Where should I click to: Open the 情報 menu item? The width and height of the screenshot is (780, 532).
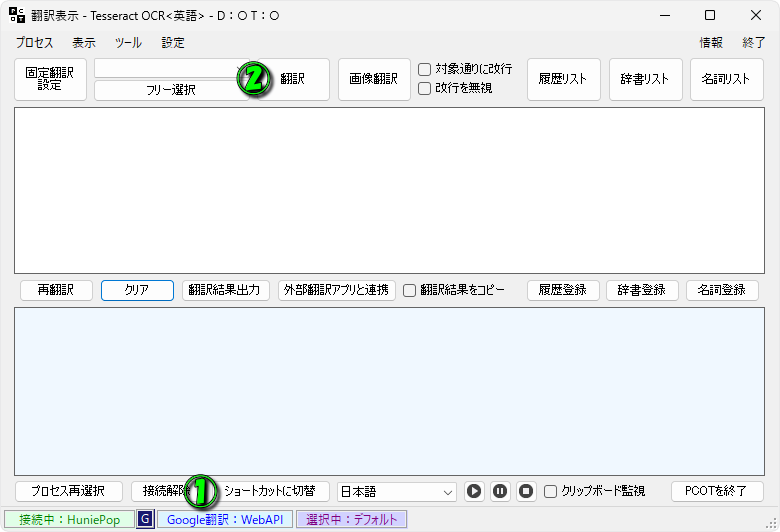click(x=711, y=43)
